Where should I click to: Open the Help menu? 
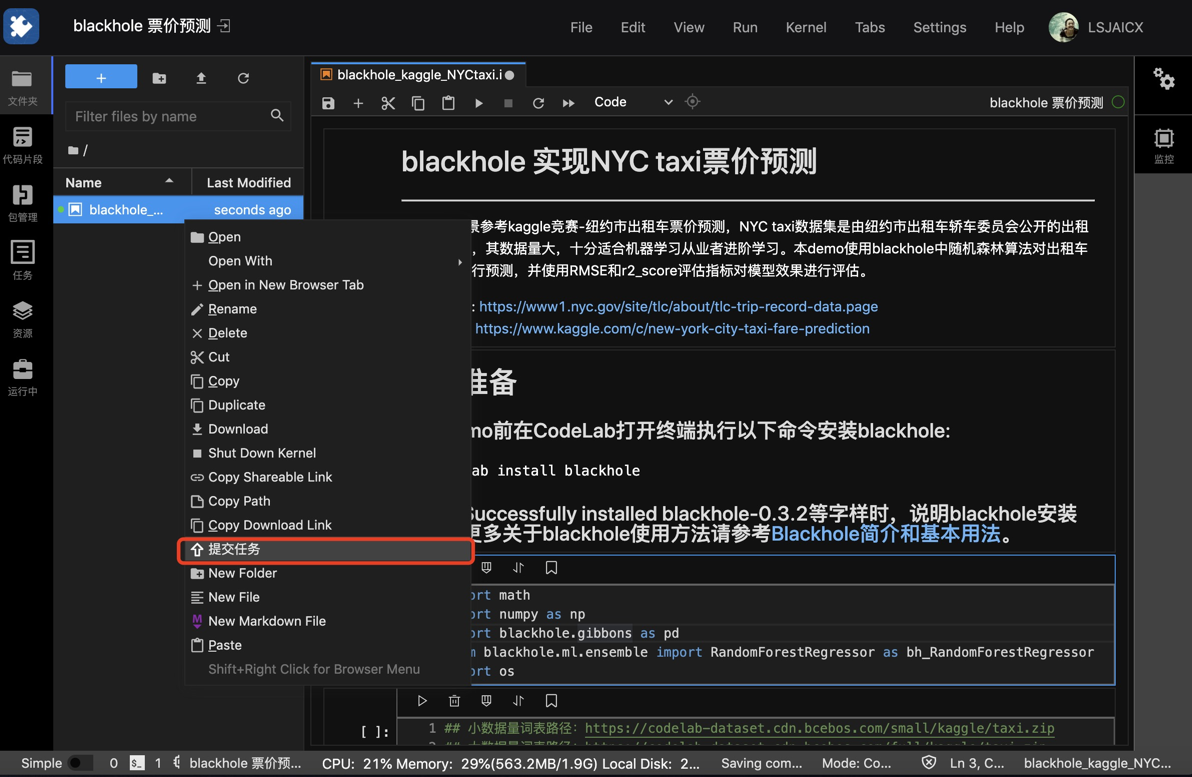[x=1009, y=27]
